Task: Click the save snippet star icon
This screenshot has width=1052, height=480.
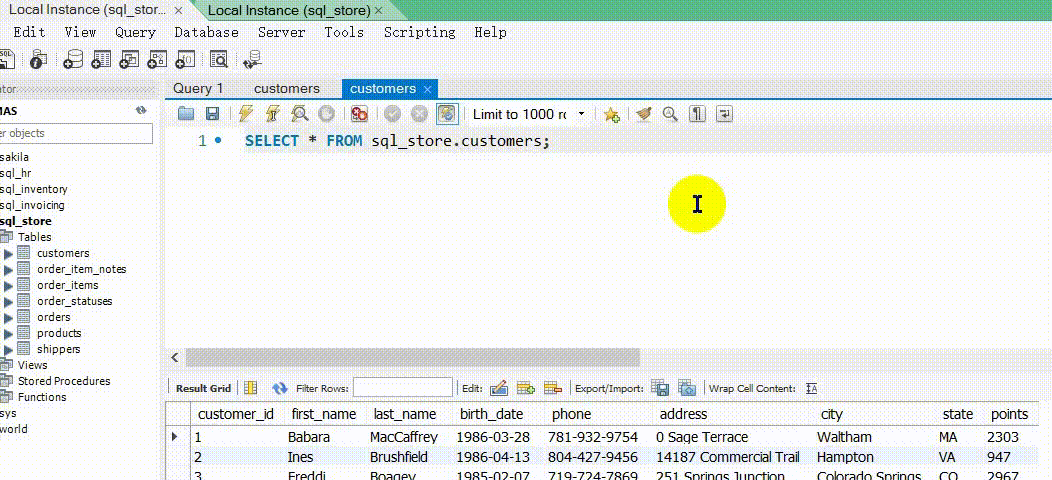Action: click(611, 114)
